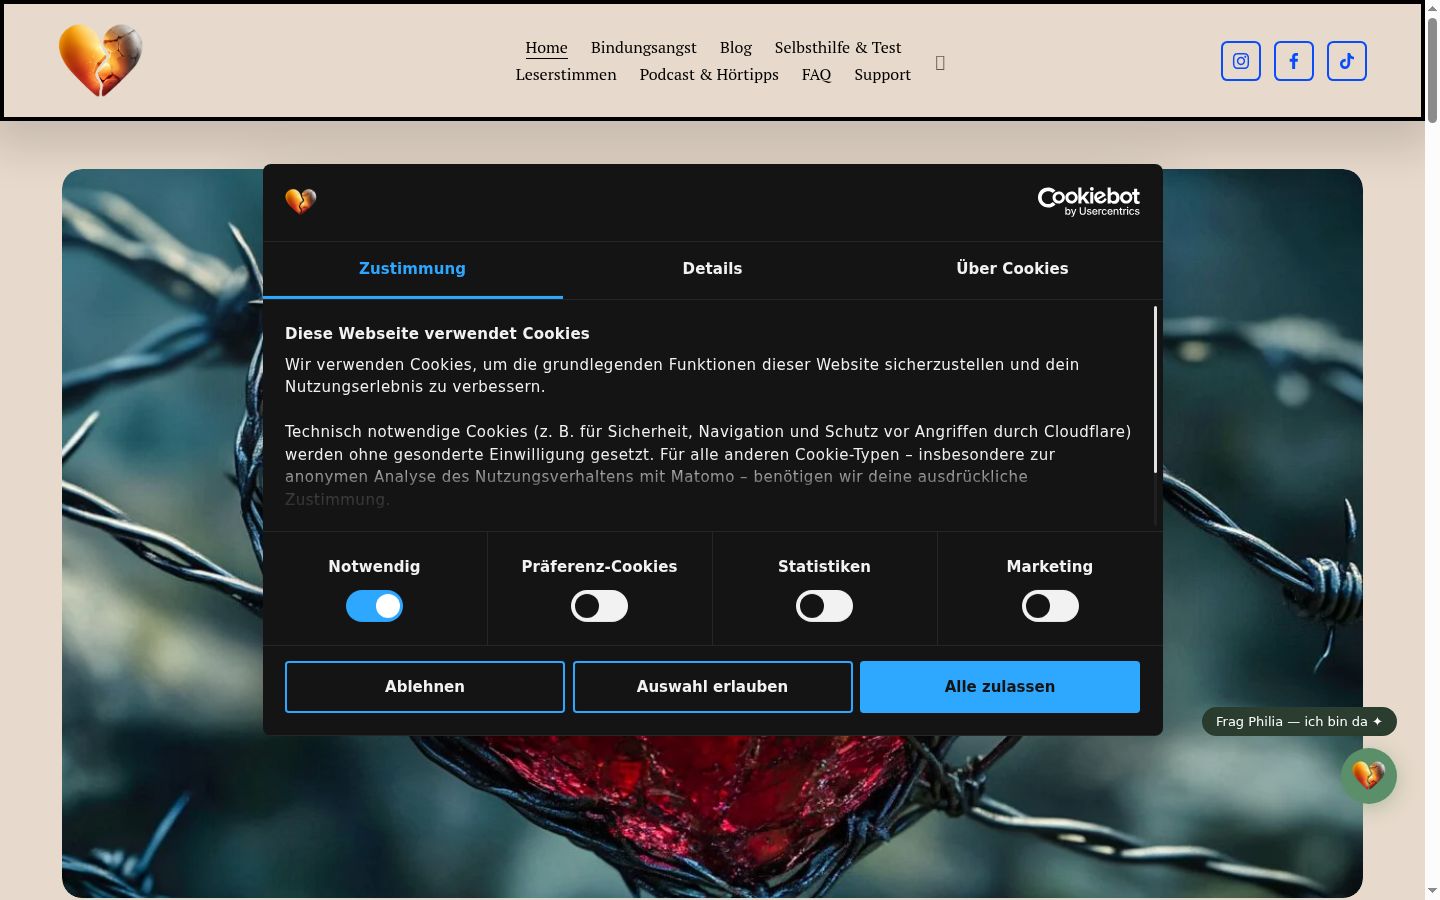Enable the Statistiken cookies switch
Viewport: 1440px width, 900px height.
pos(824,606)
